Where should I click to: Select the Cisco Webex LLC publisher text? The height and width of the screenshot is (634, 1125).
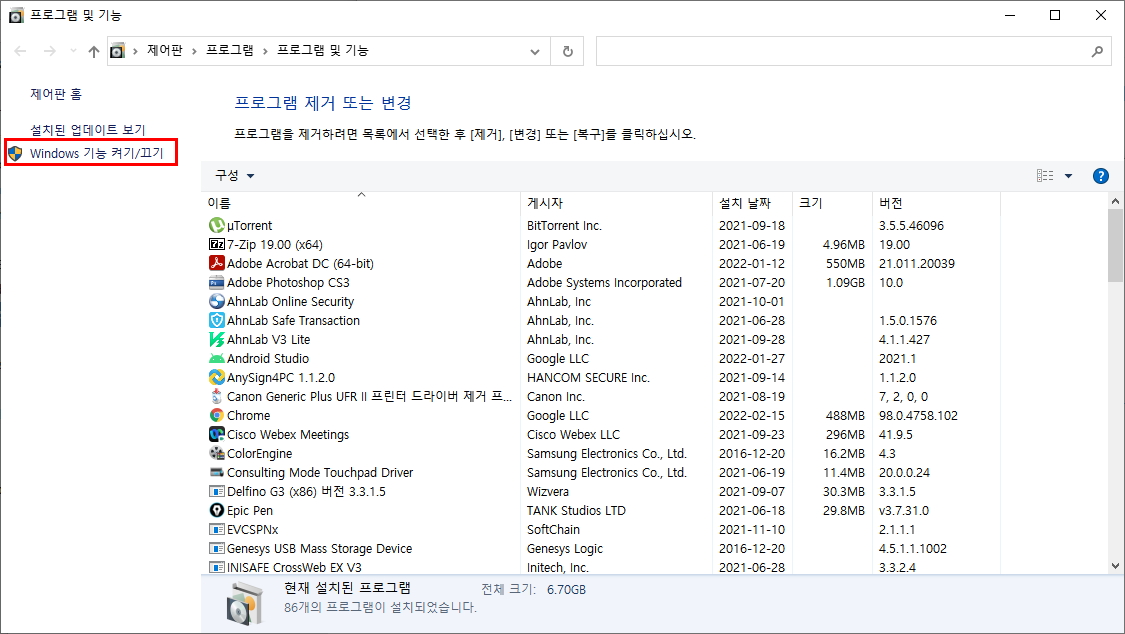pyautogui.click(x=573, y=435)
